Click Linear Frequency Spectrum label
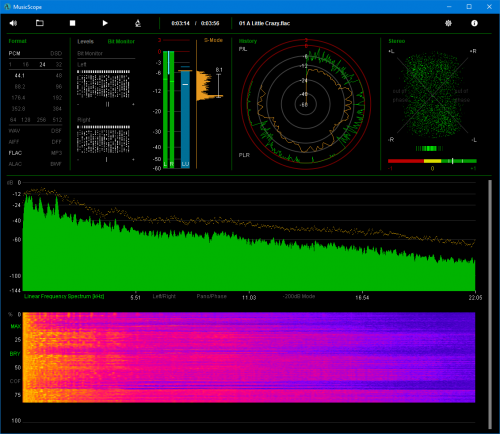The height and width of the screenshot is (434, 500). tap(64, 296)
